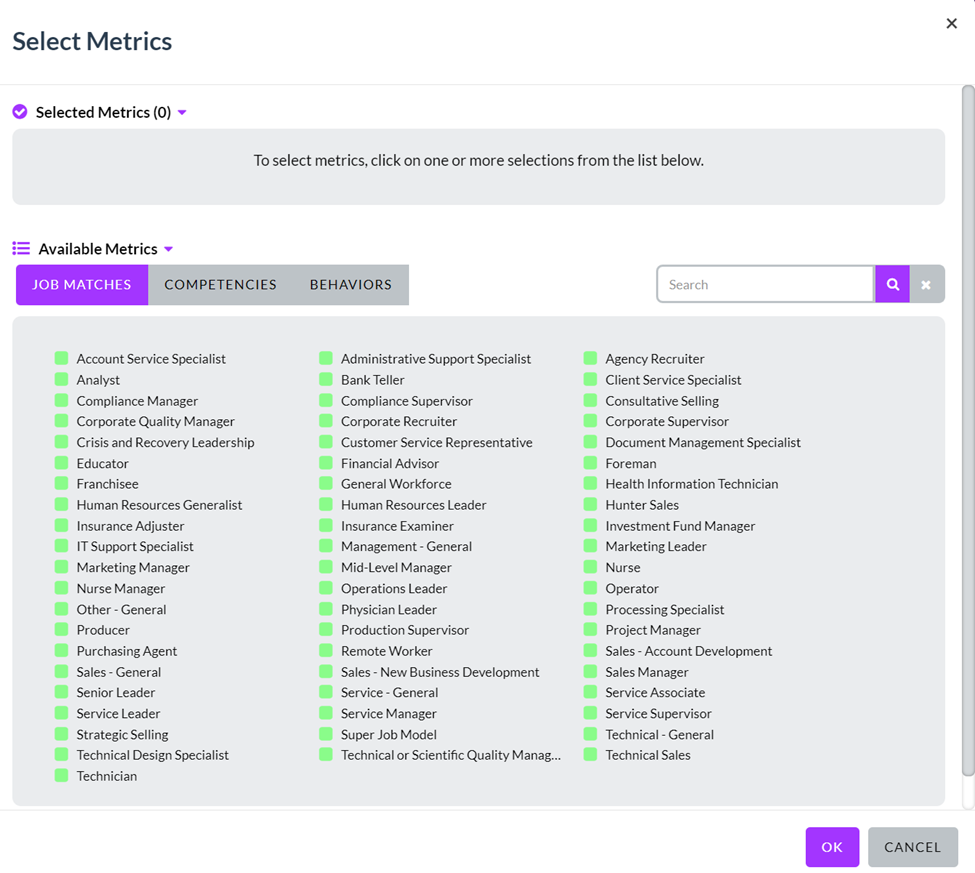Expand the Hunter Sales selection
The image size is (975, 873).
pyautogui.click(x=590, y=504)
